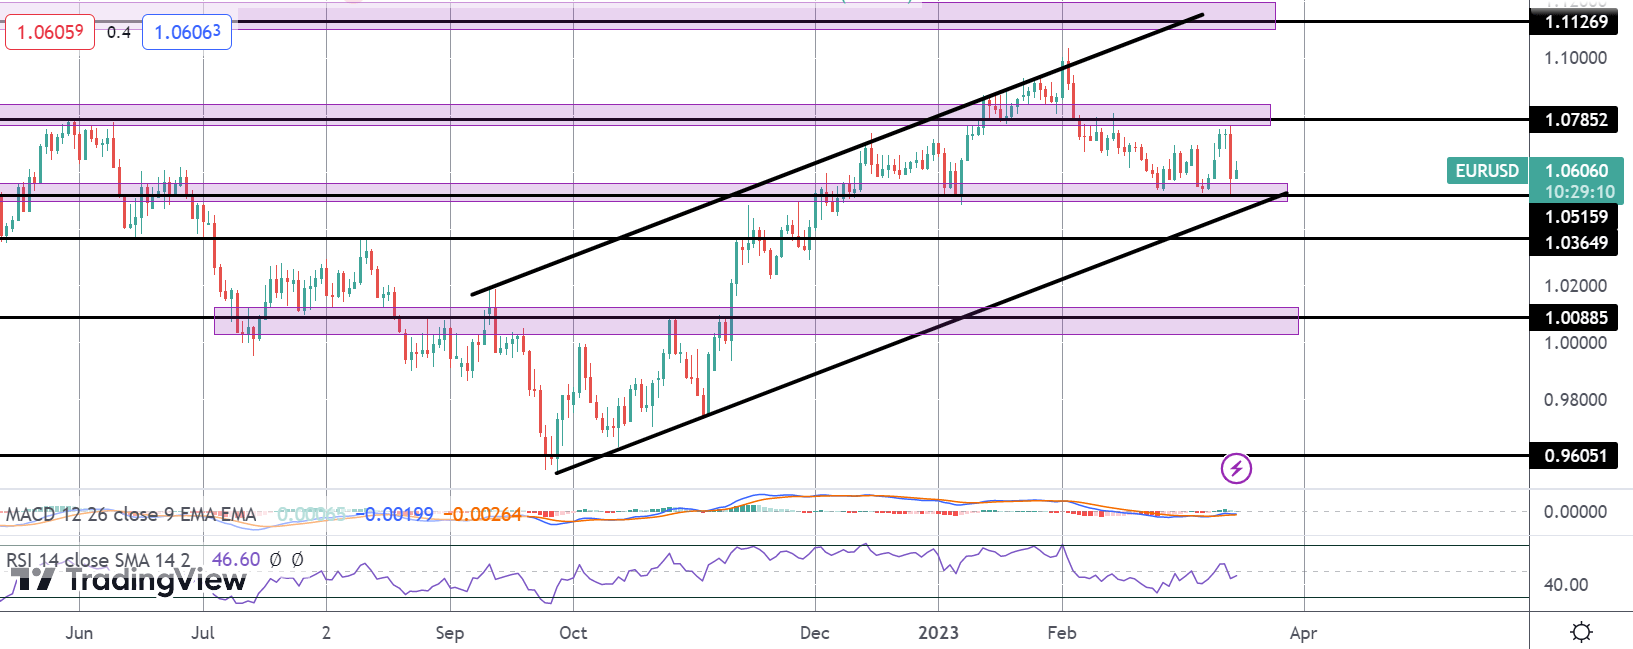Screen dimensions: 1633x649
Task: Click the Dec label on time axis
Action: 815,633
